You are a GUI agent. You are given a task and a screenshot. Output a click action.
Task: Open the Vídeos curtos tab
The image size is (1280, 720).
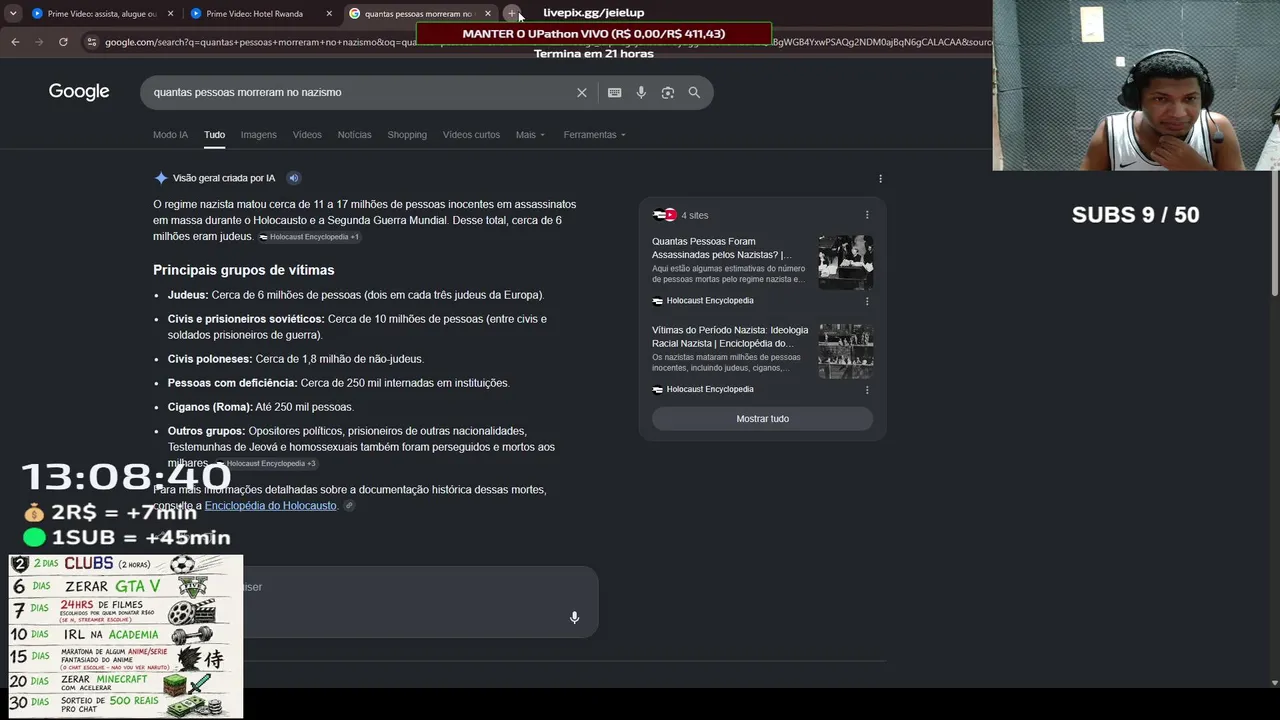point(471,135)
